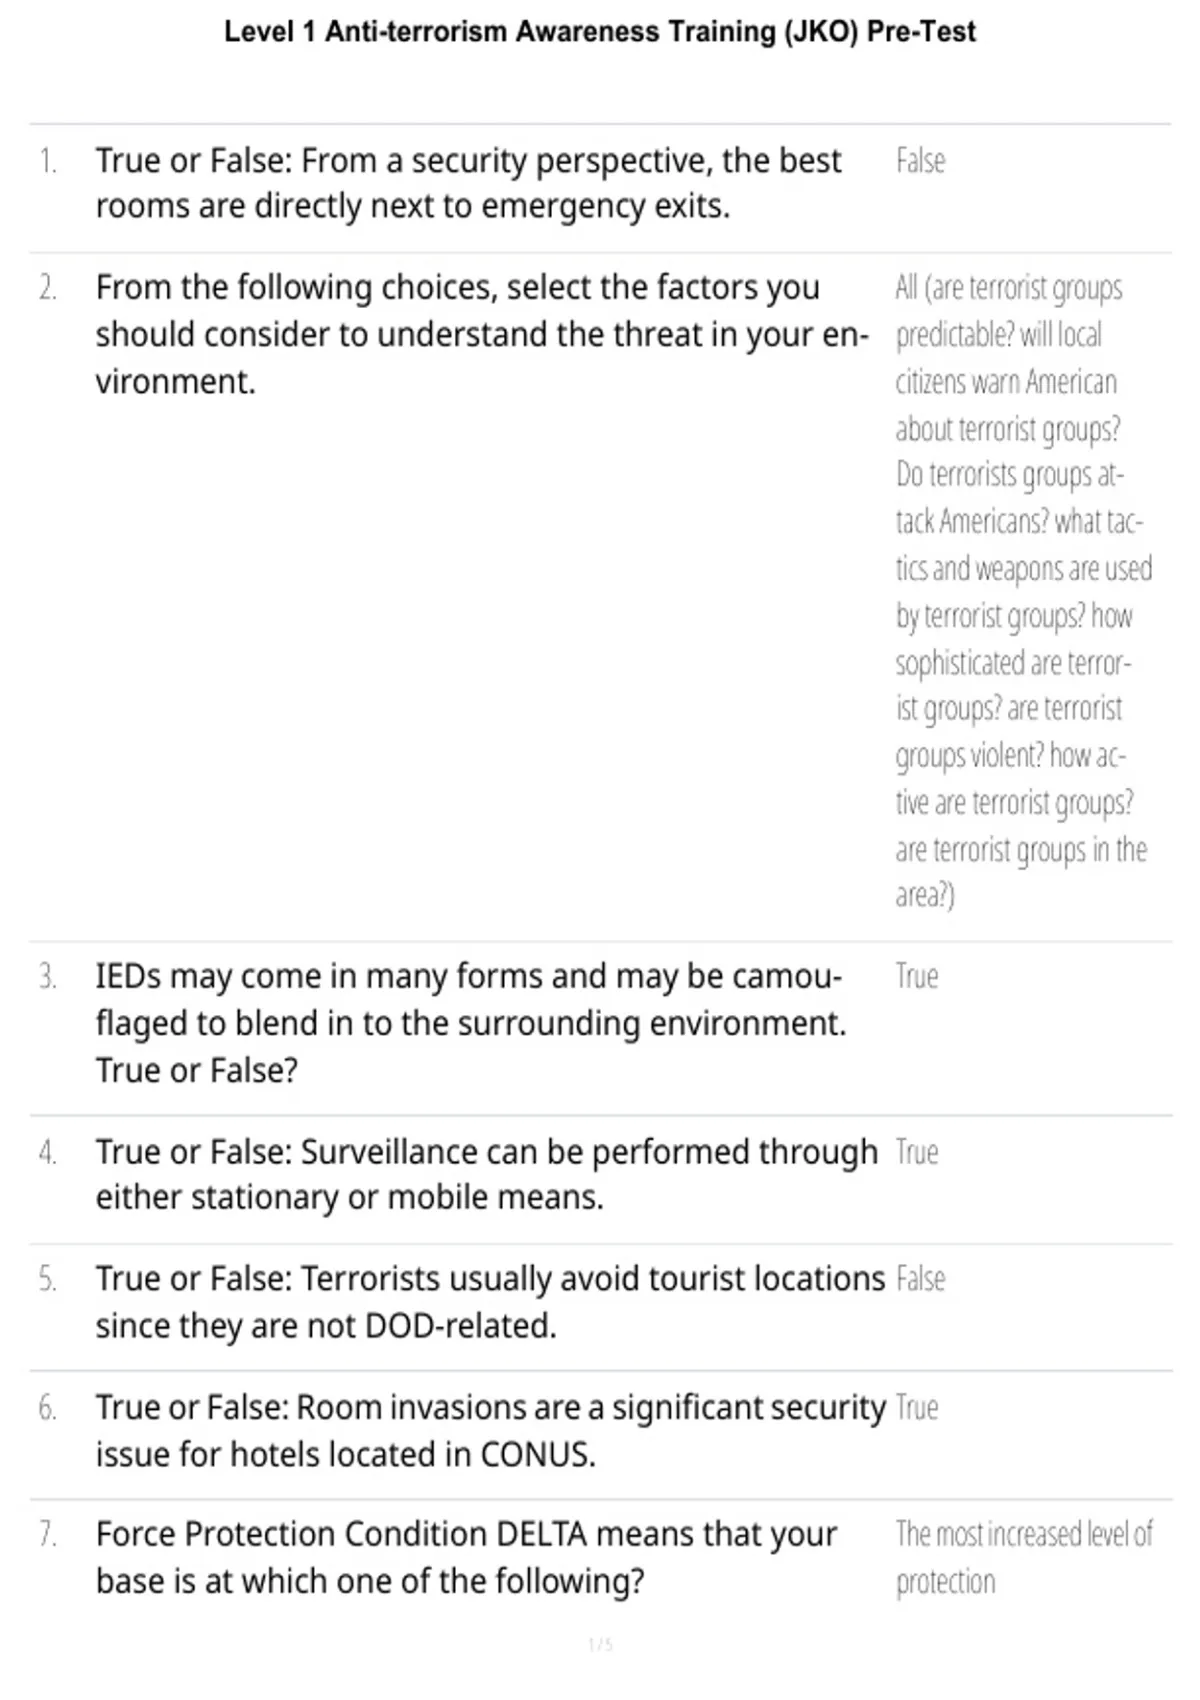Select question 6 about room invasions
Screen dimensions: 1200x1700
click(x=491, y=1430)
